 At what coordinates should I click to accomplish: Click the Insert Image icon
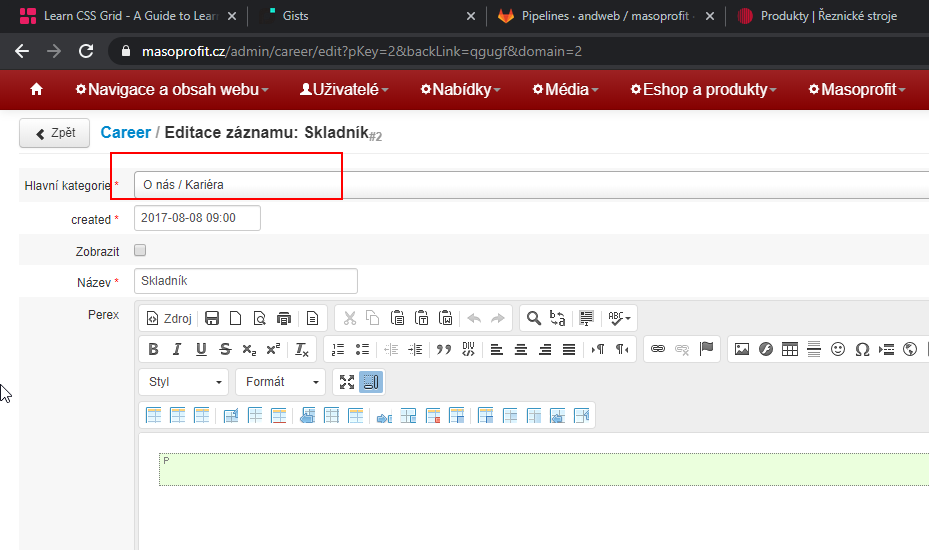tap(742, 349)
